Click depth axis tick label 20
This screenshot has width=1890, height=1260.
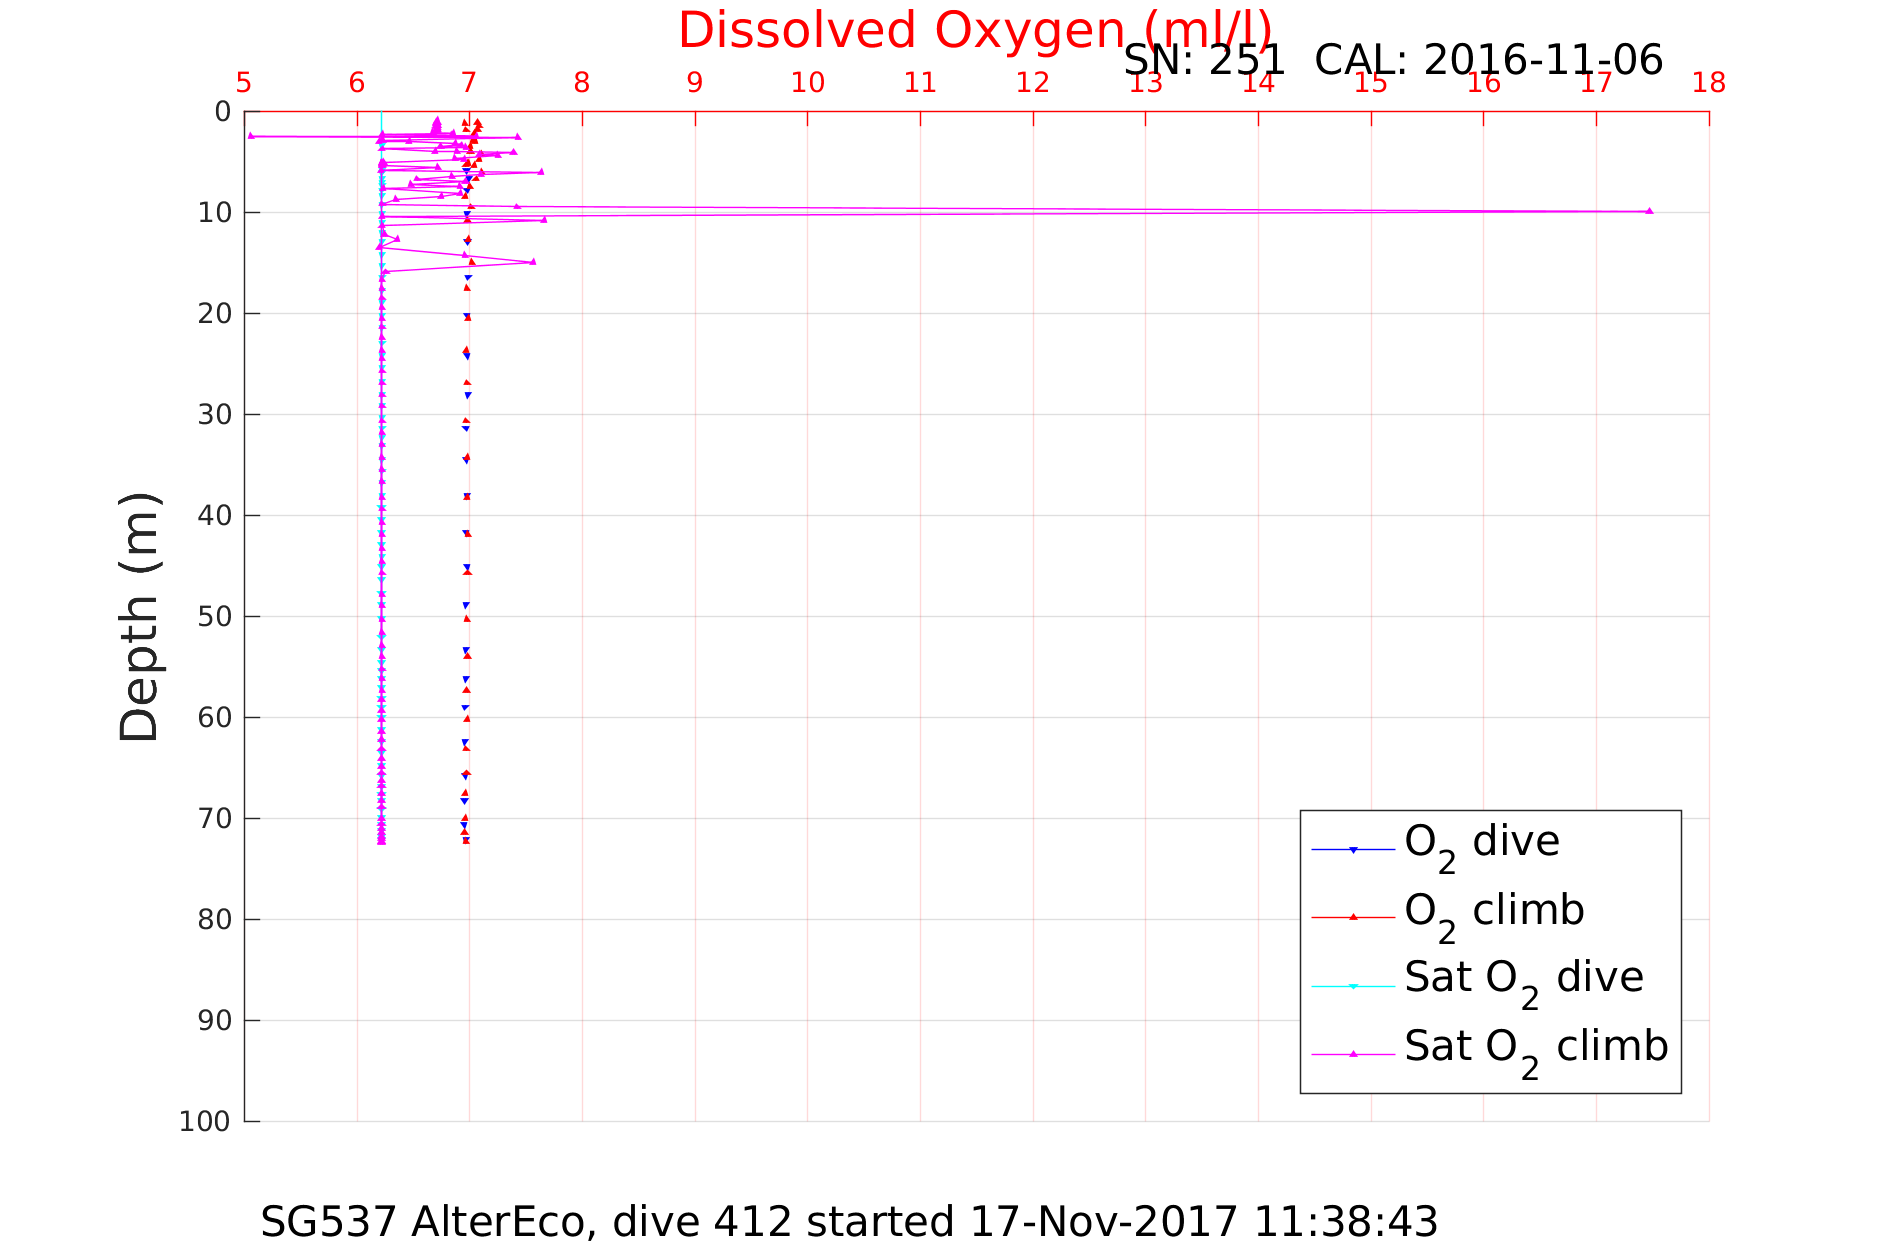215,314
